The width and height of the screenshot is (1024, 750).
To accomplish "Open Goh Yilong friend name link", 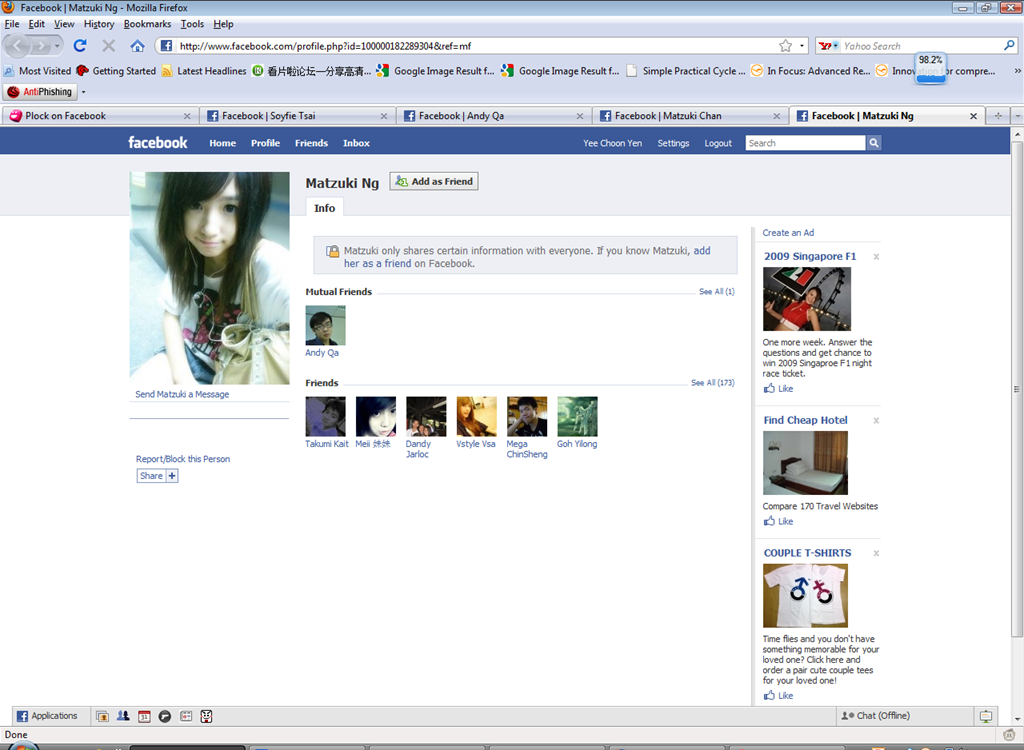I will (577, 444).
